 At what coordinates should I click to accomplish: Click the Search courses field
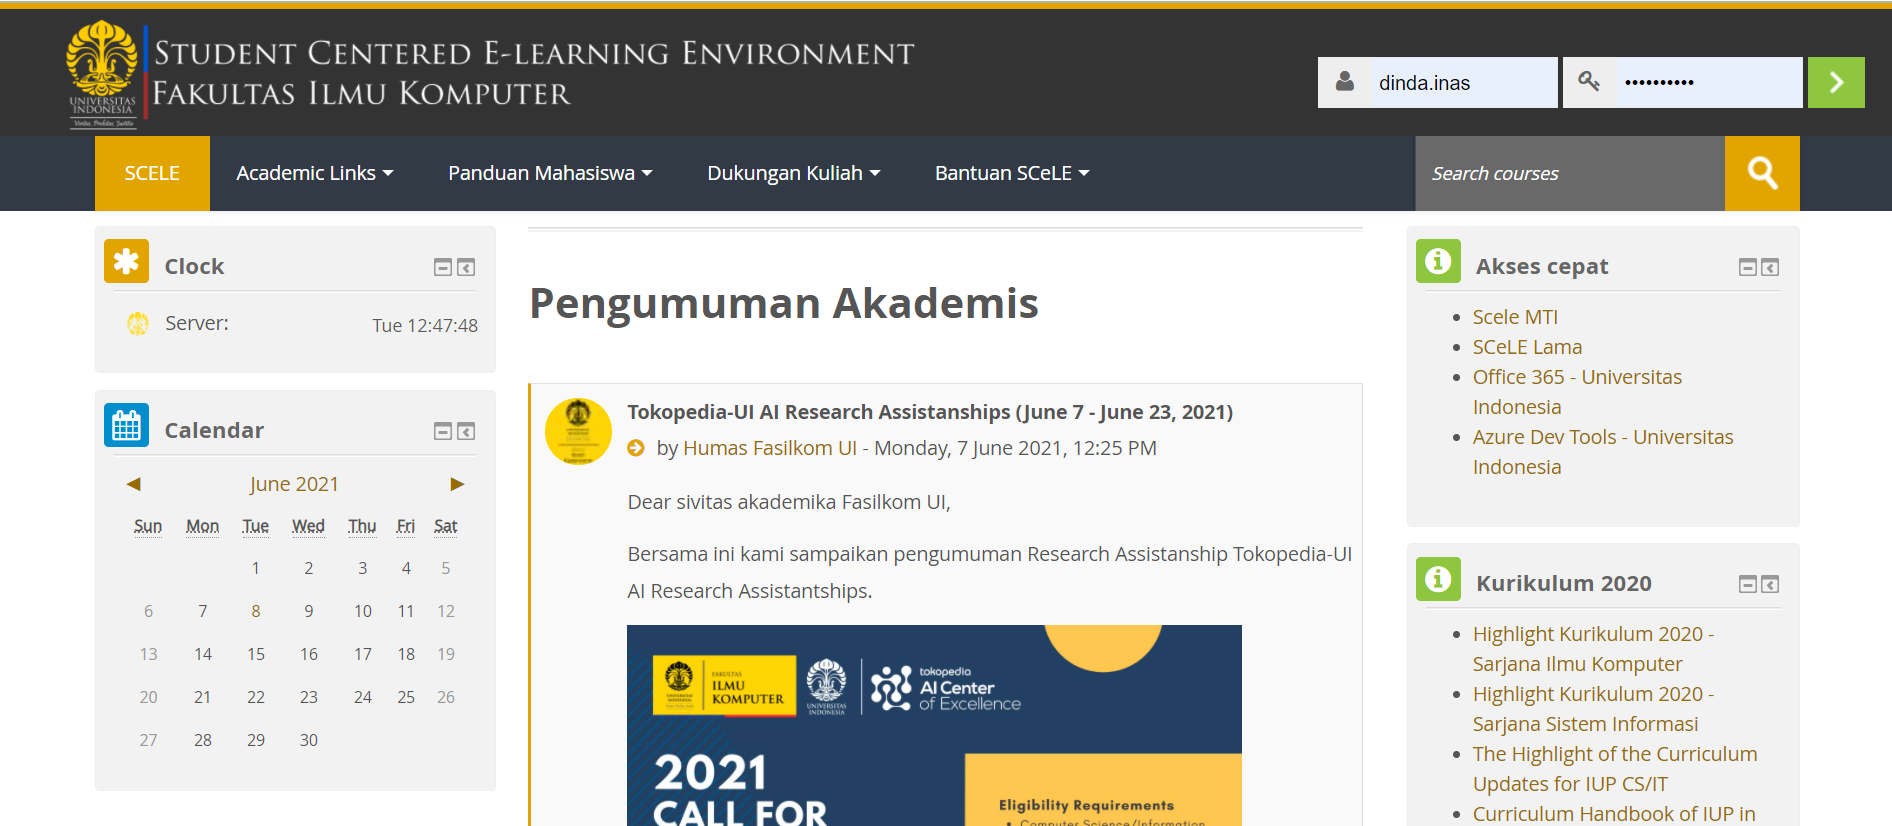click(x=1570, y=173)
